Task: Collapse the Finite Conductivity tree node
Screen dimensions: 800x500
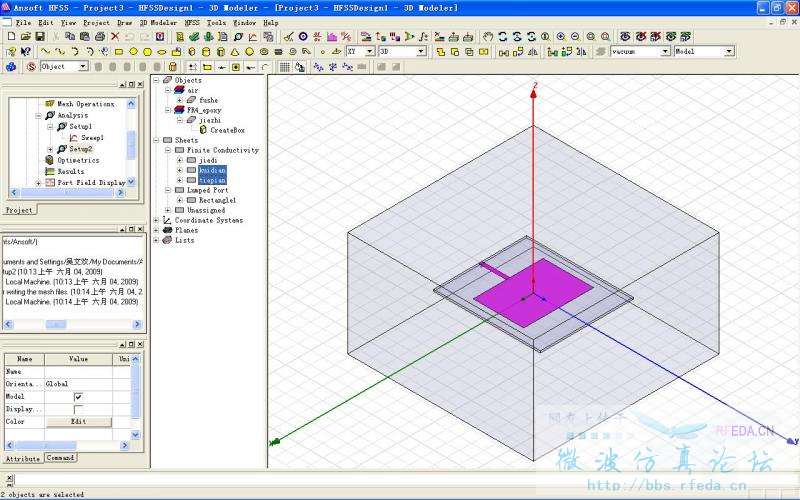Action: pyautogui.click(x=168, y=150)
